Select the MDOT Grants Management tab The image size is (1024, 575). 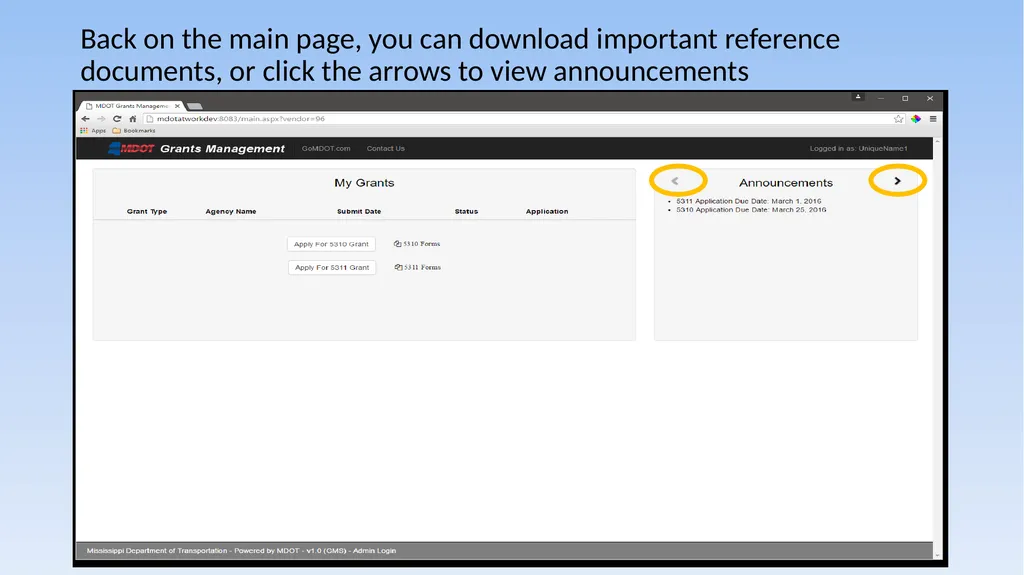(x=129, y=106)
